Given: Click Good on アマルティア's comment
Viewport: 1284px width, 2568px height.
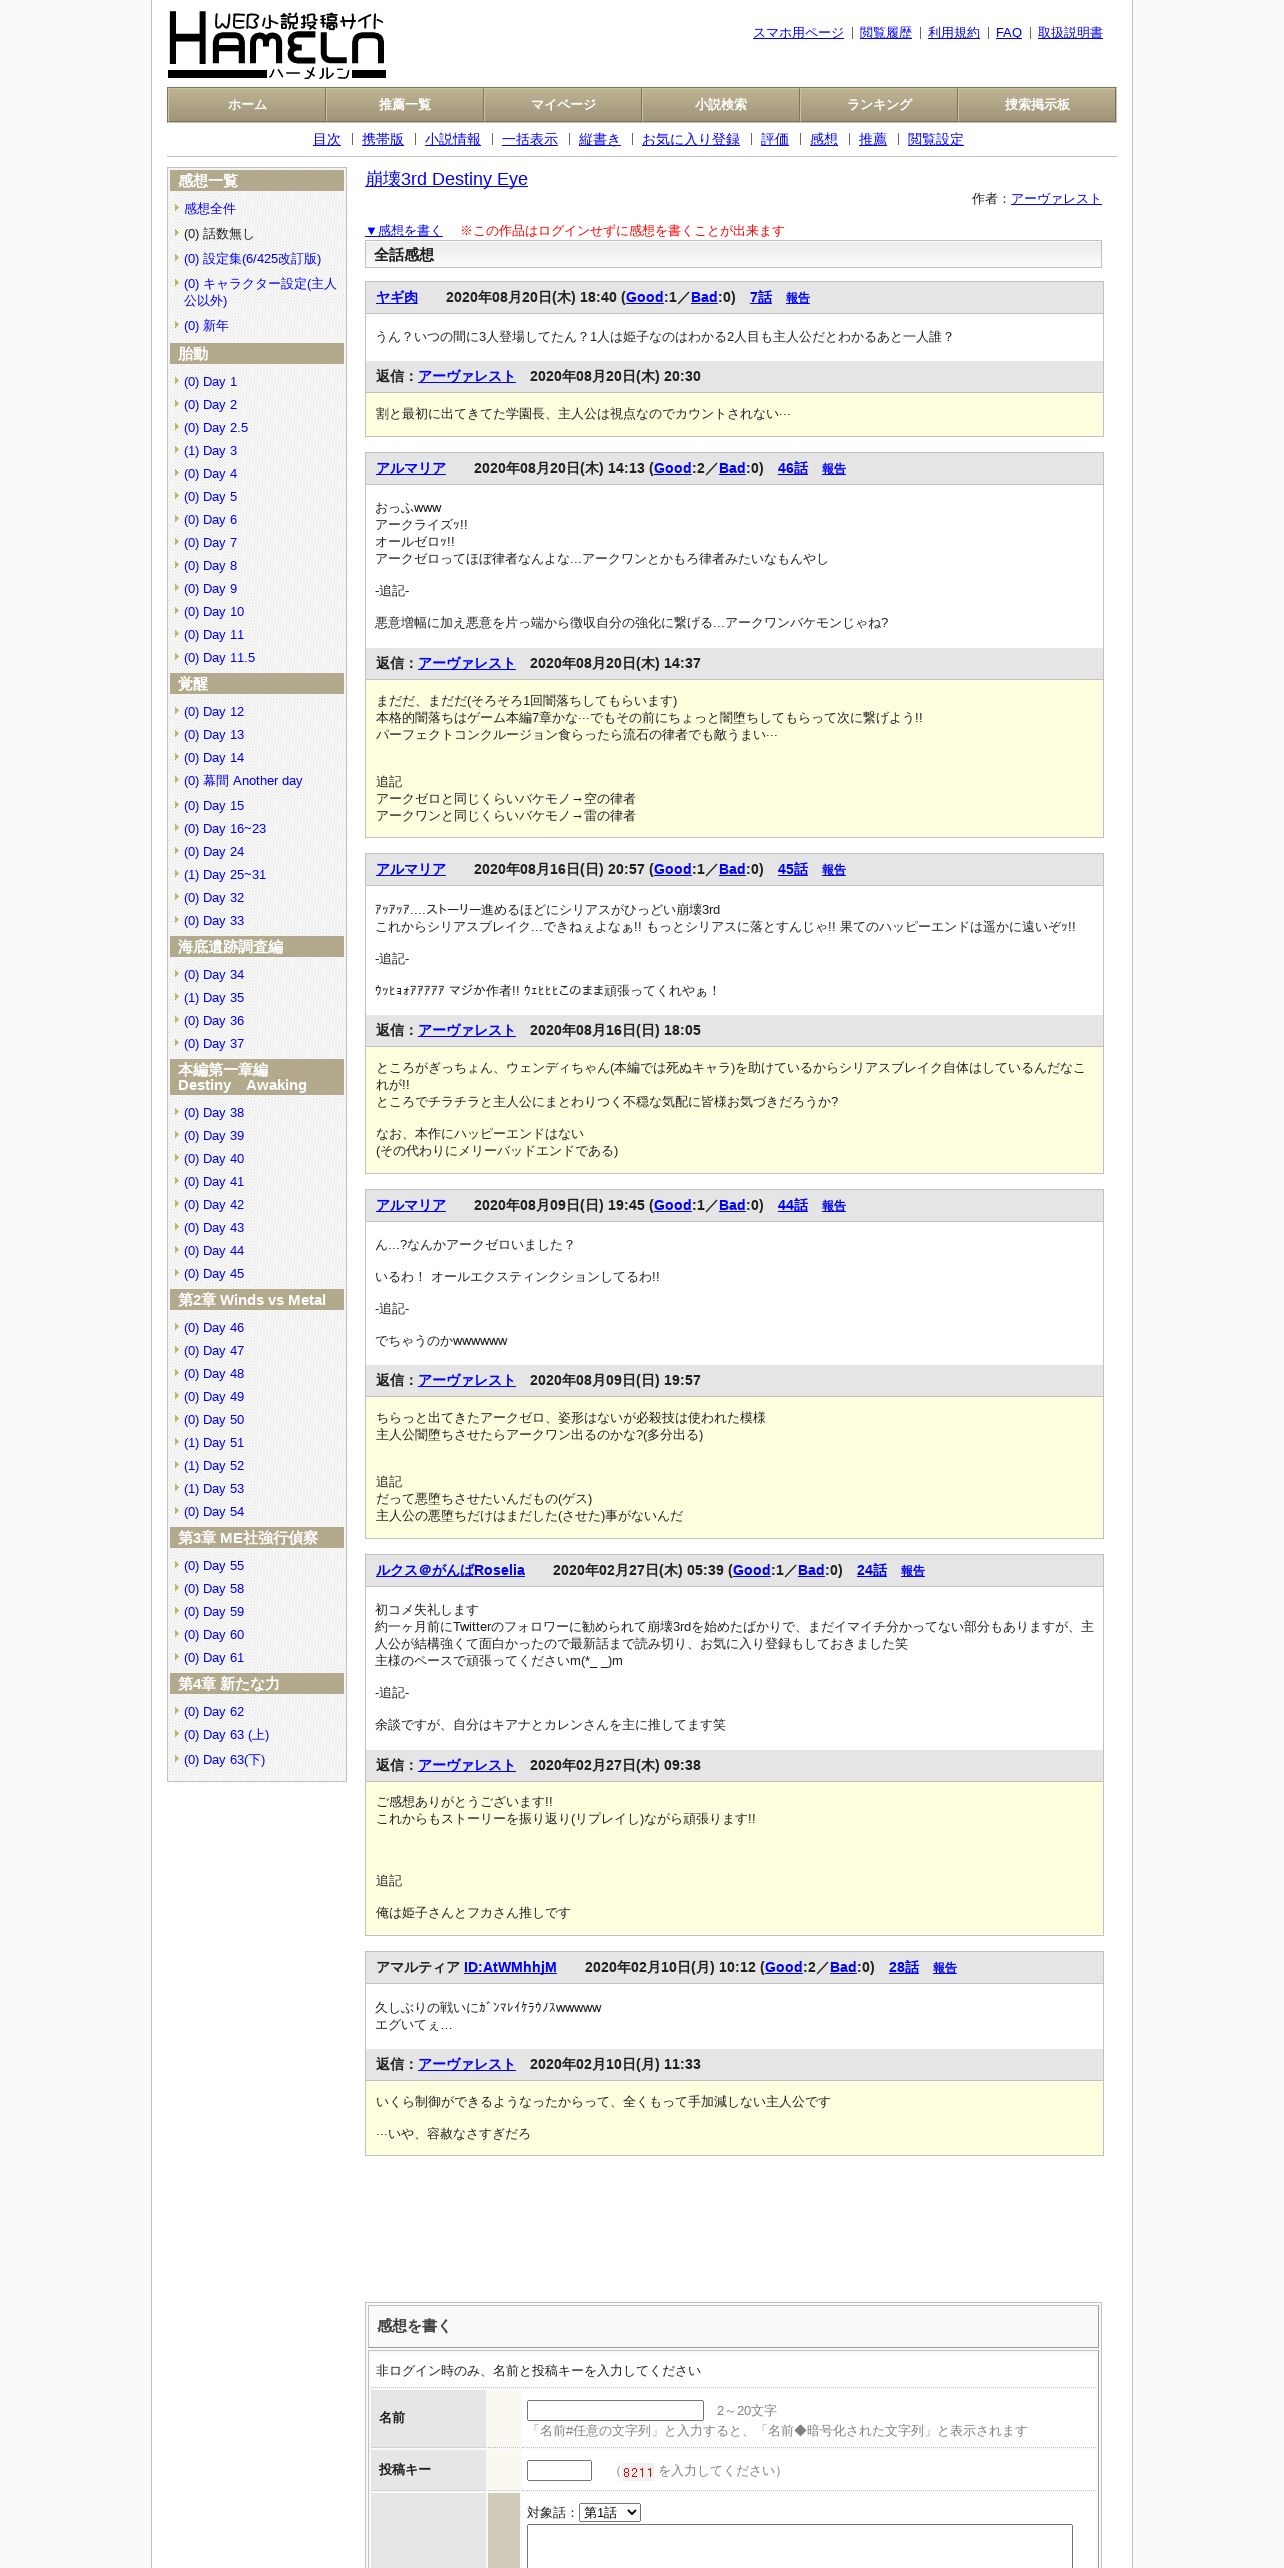Looking at the screenshot, I should click(784, 1968).
